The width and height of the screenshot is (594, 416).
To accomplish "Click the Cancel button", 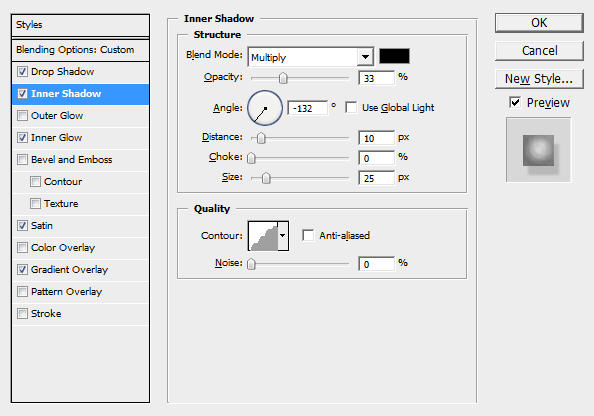I will (x=539, y=51).
